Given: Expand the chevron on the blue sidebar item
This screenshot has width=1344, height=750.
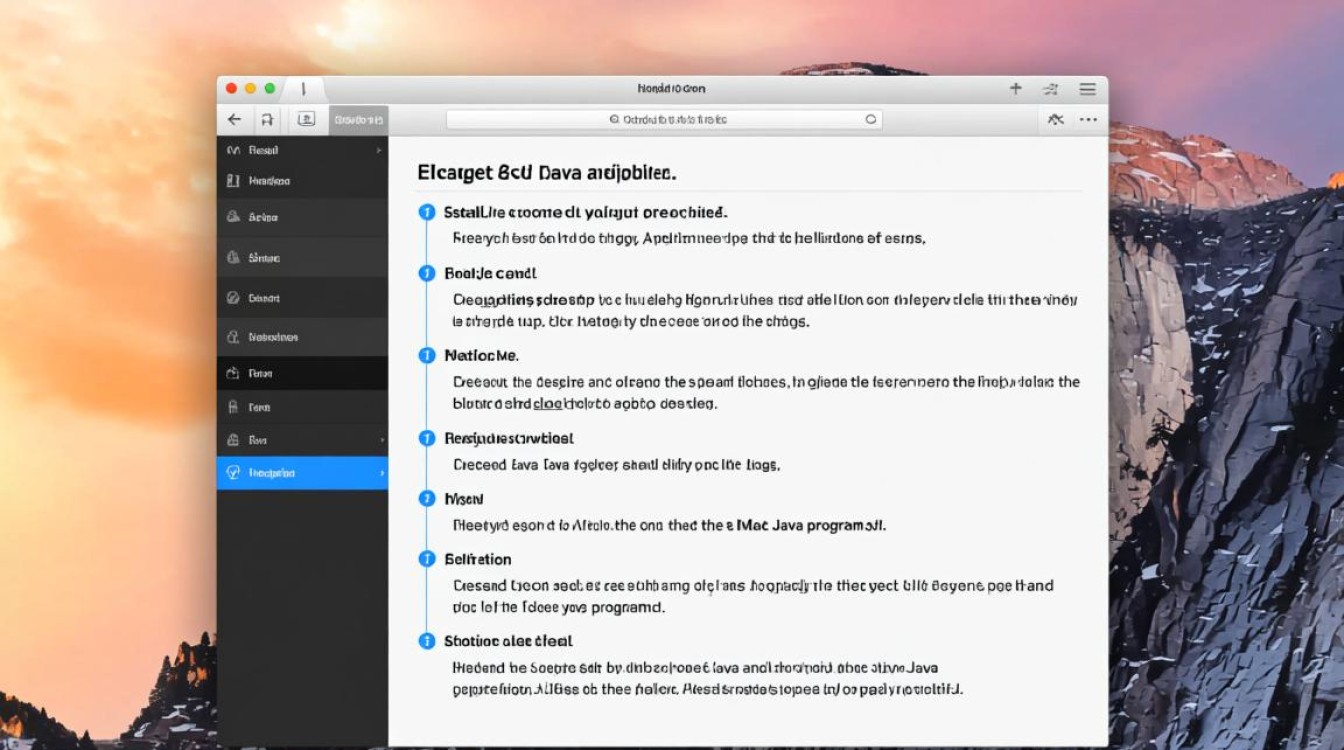Looking at the screenshot, I should pyautogui.click(x=381, y=472).
